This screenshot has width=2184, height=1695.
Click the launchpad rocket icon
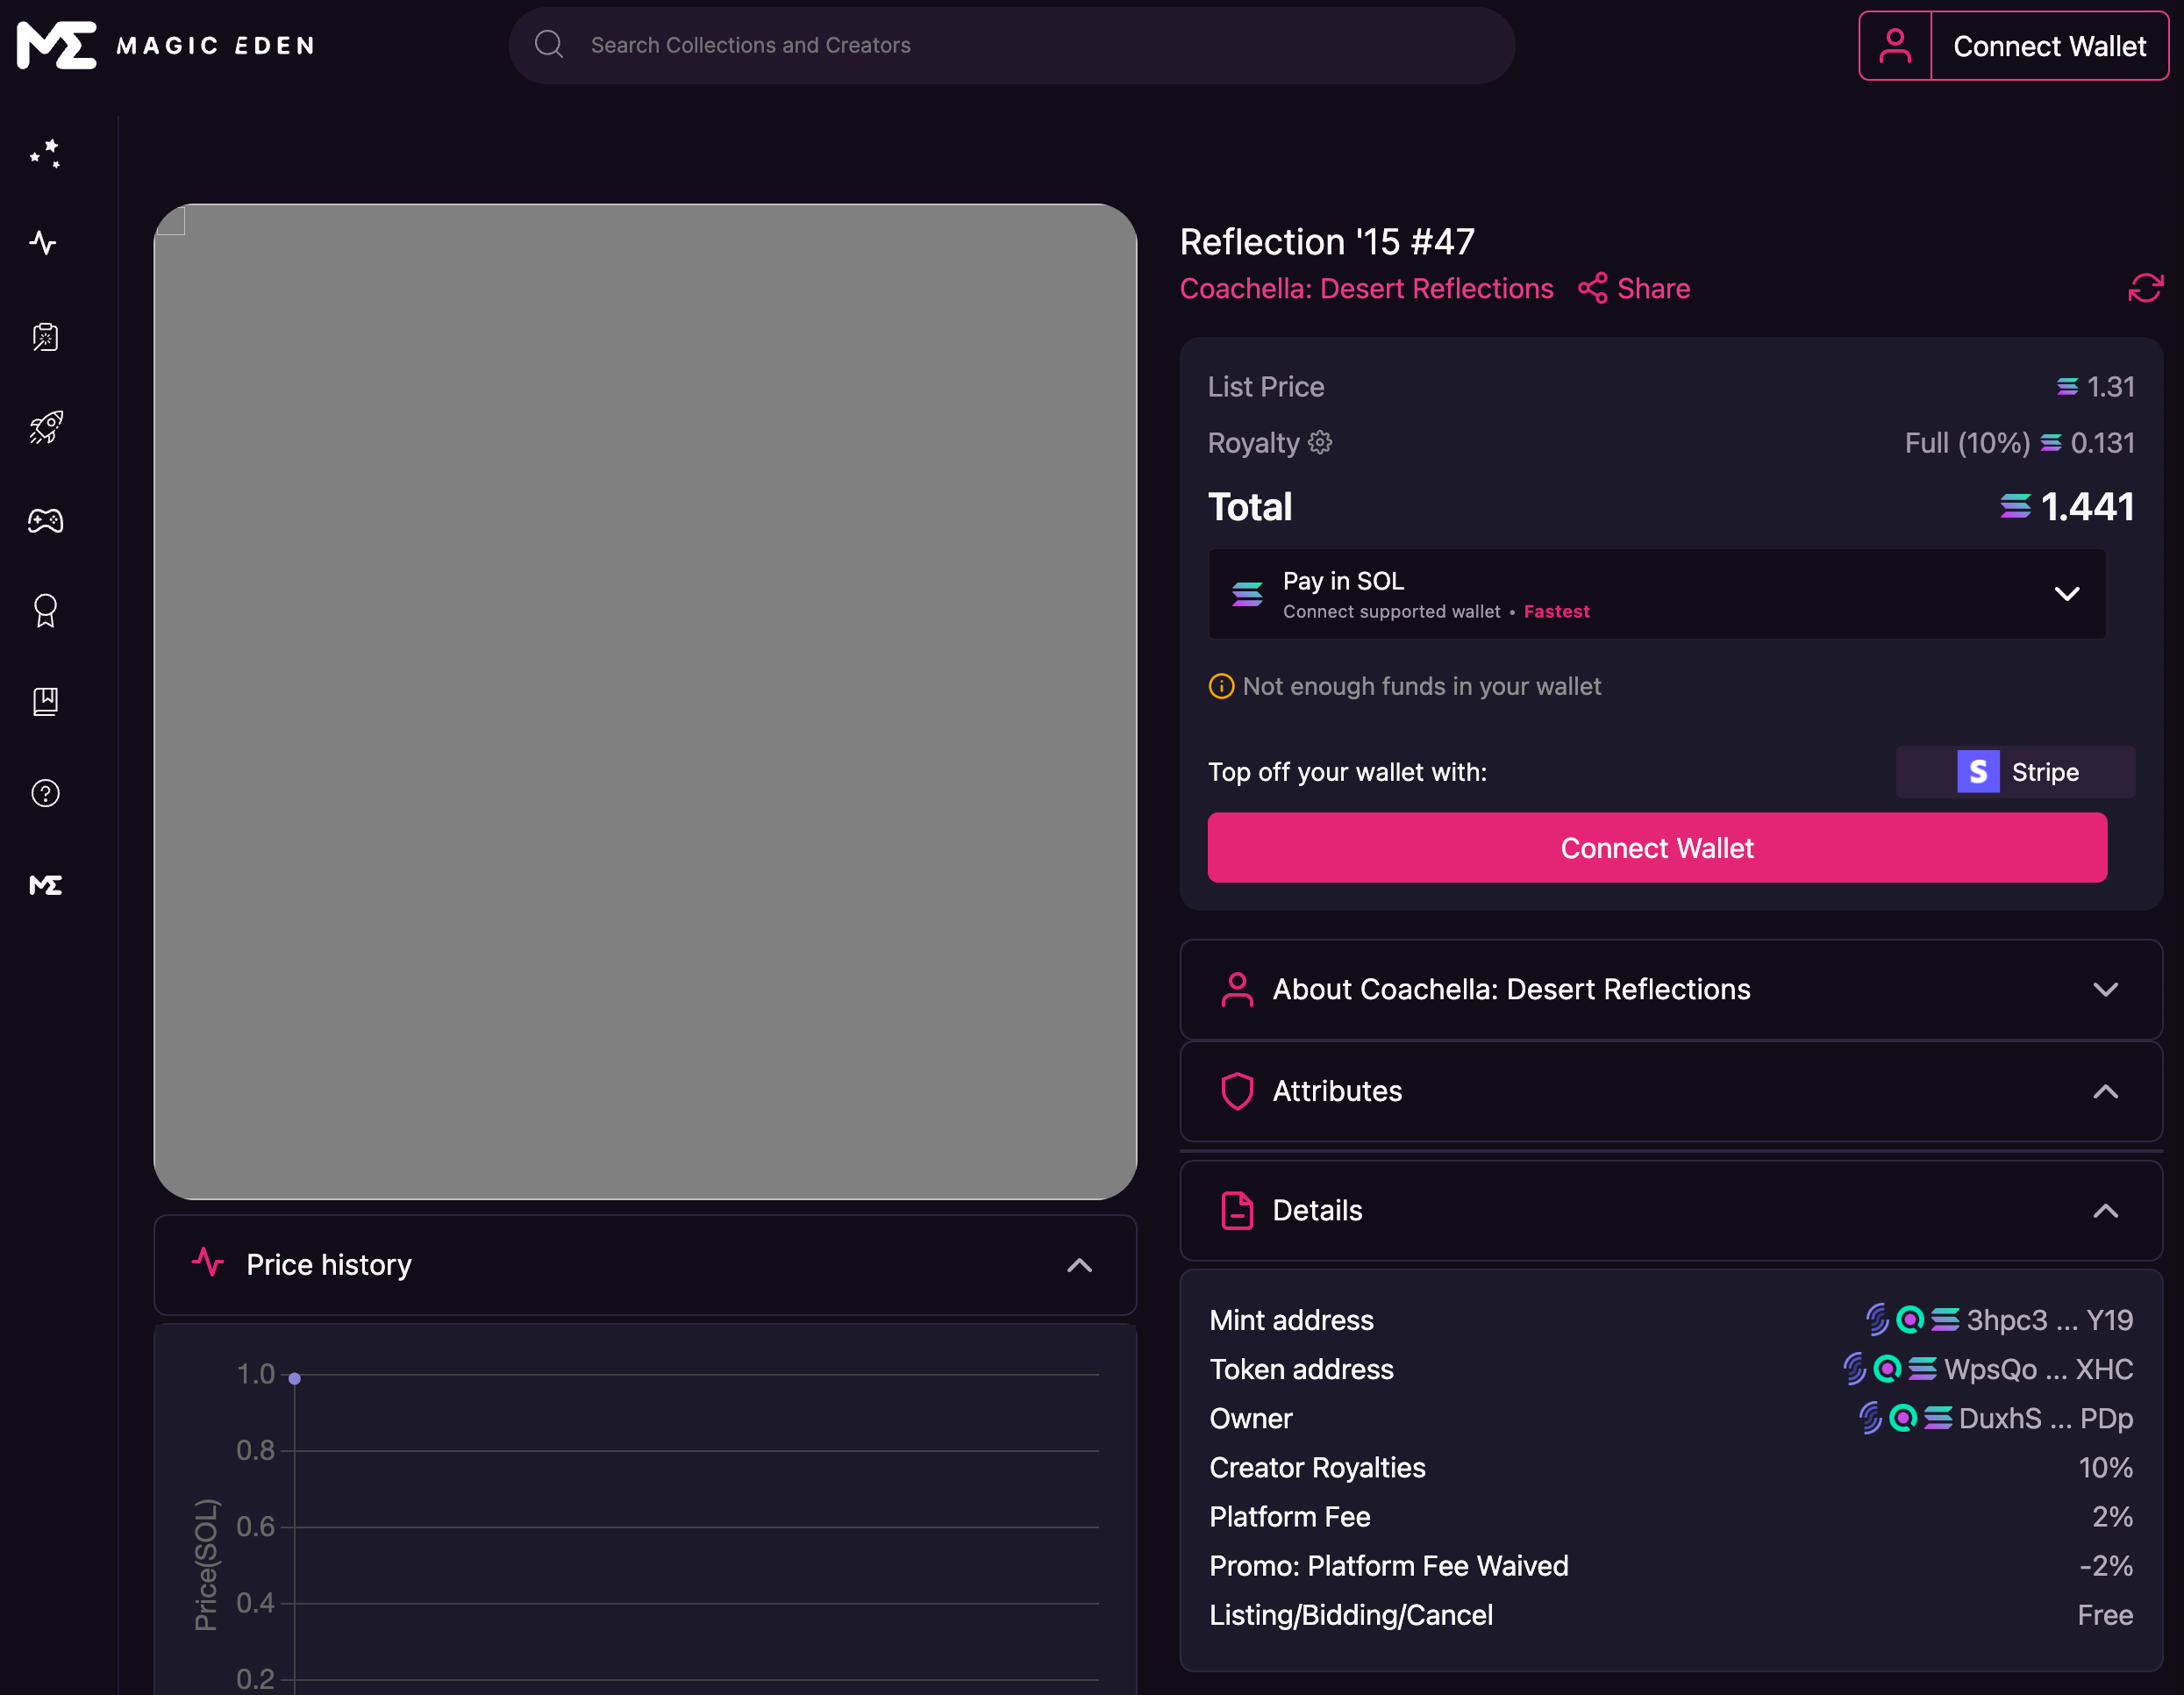click(46, 427)
